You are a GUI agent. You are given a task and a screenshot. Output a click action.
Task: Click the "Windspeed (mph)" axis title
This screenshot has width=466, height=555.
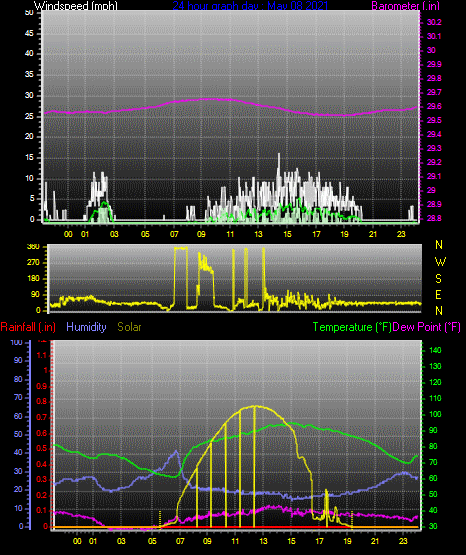pos(75,6)
